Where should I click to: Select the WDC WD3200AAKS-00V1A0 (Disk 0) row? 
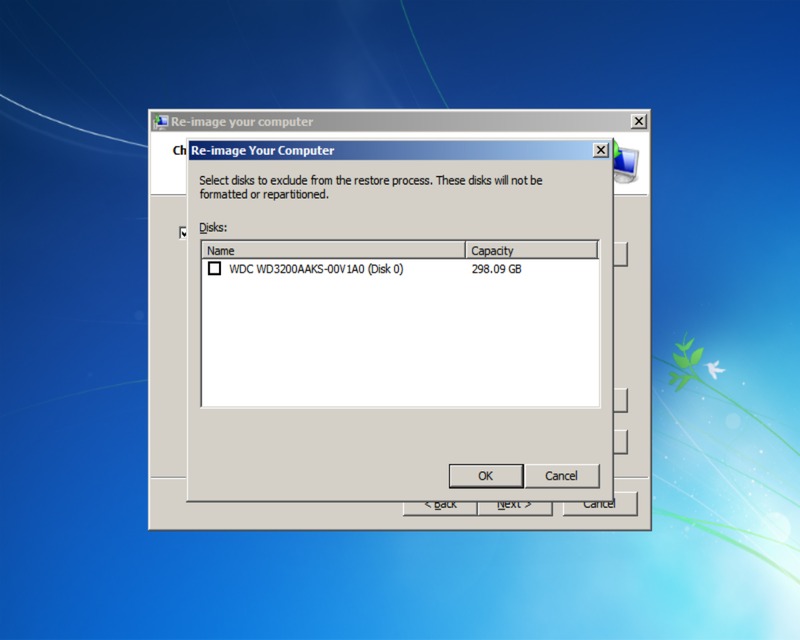tap(316, 269)
